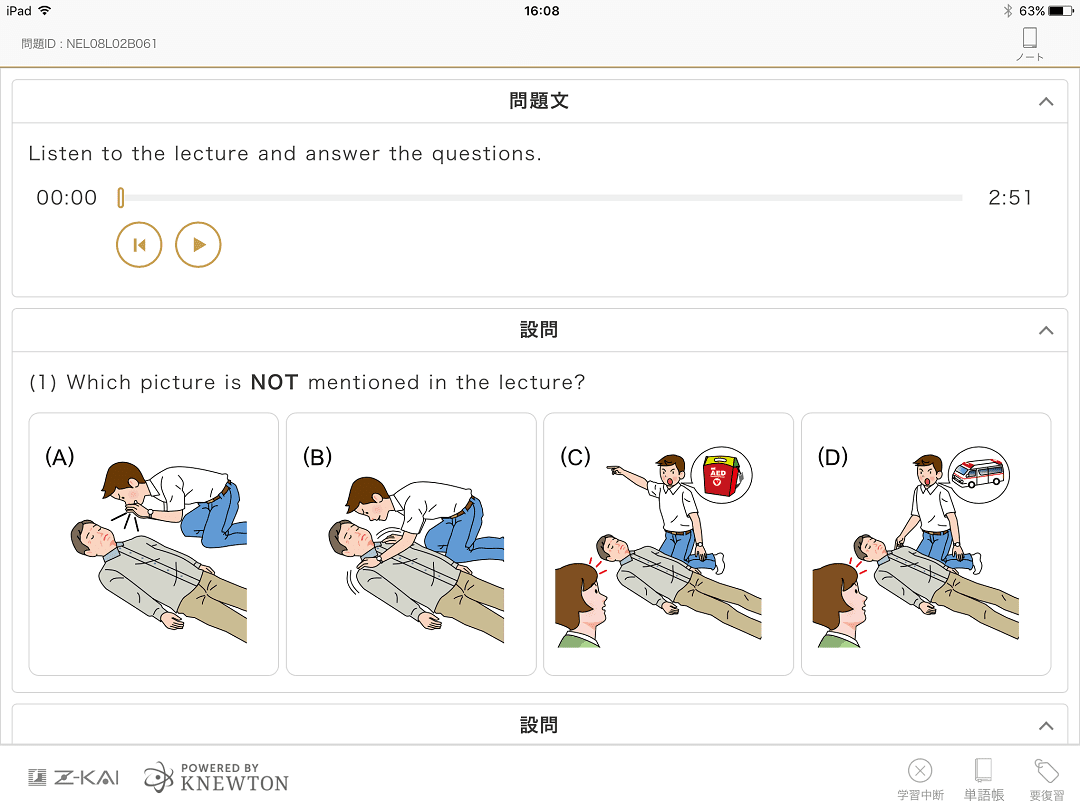The image size is (1080, 810).
Task: Select answer picture (D) with ambulance
Action: click(x=926, y=544)
